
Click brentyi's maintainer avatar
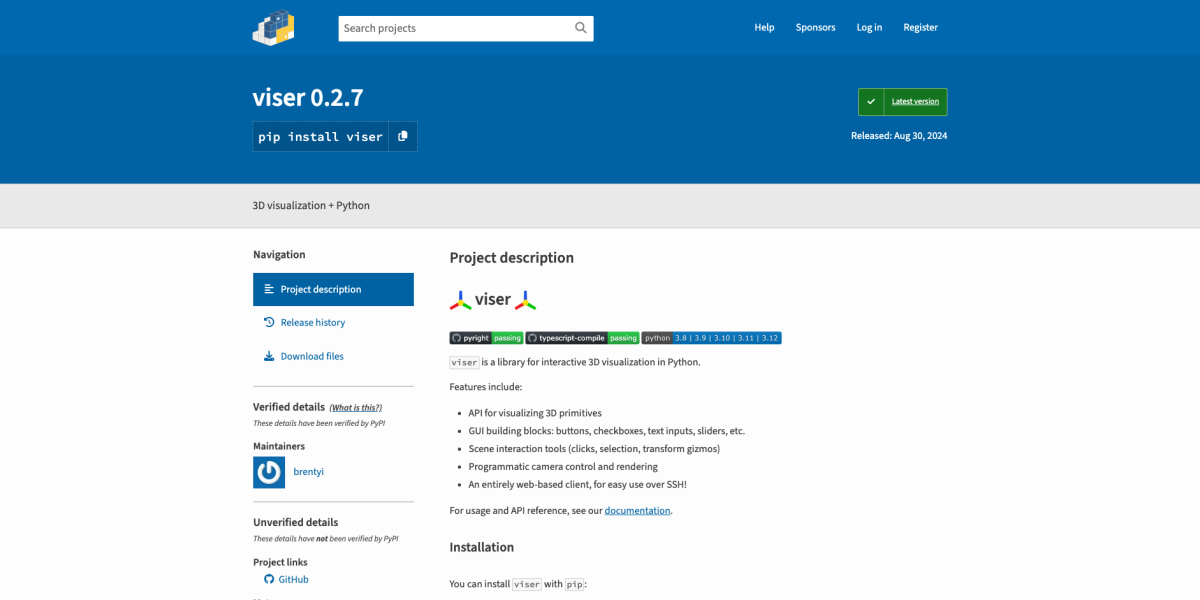click(268, 471)
